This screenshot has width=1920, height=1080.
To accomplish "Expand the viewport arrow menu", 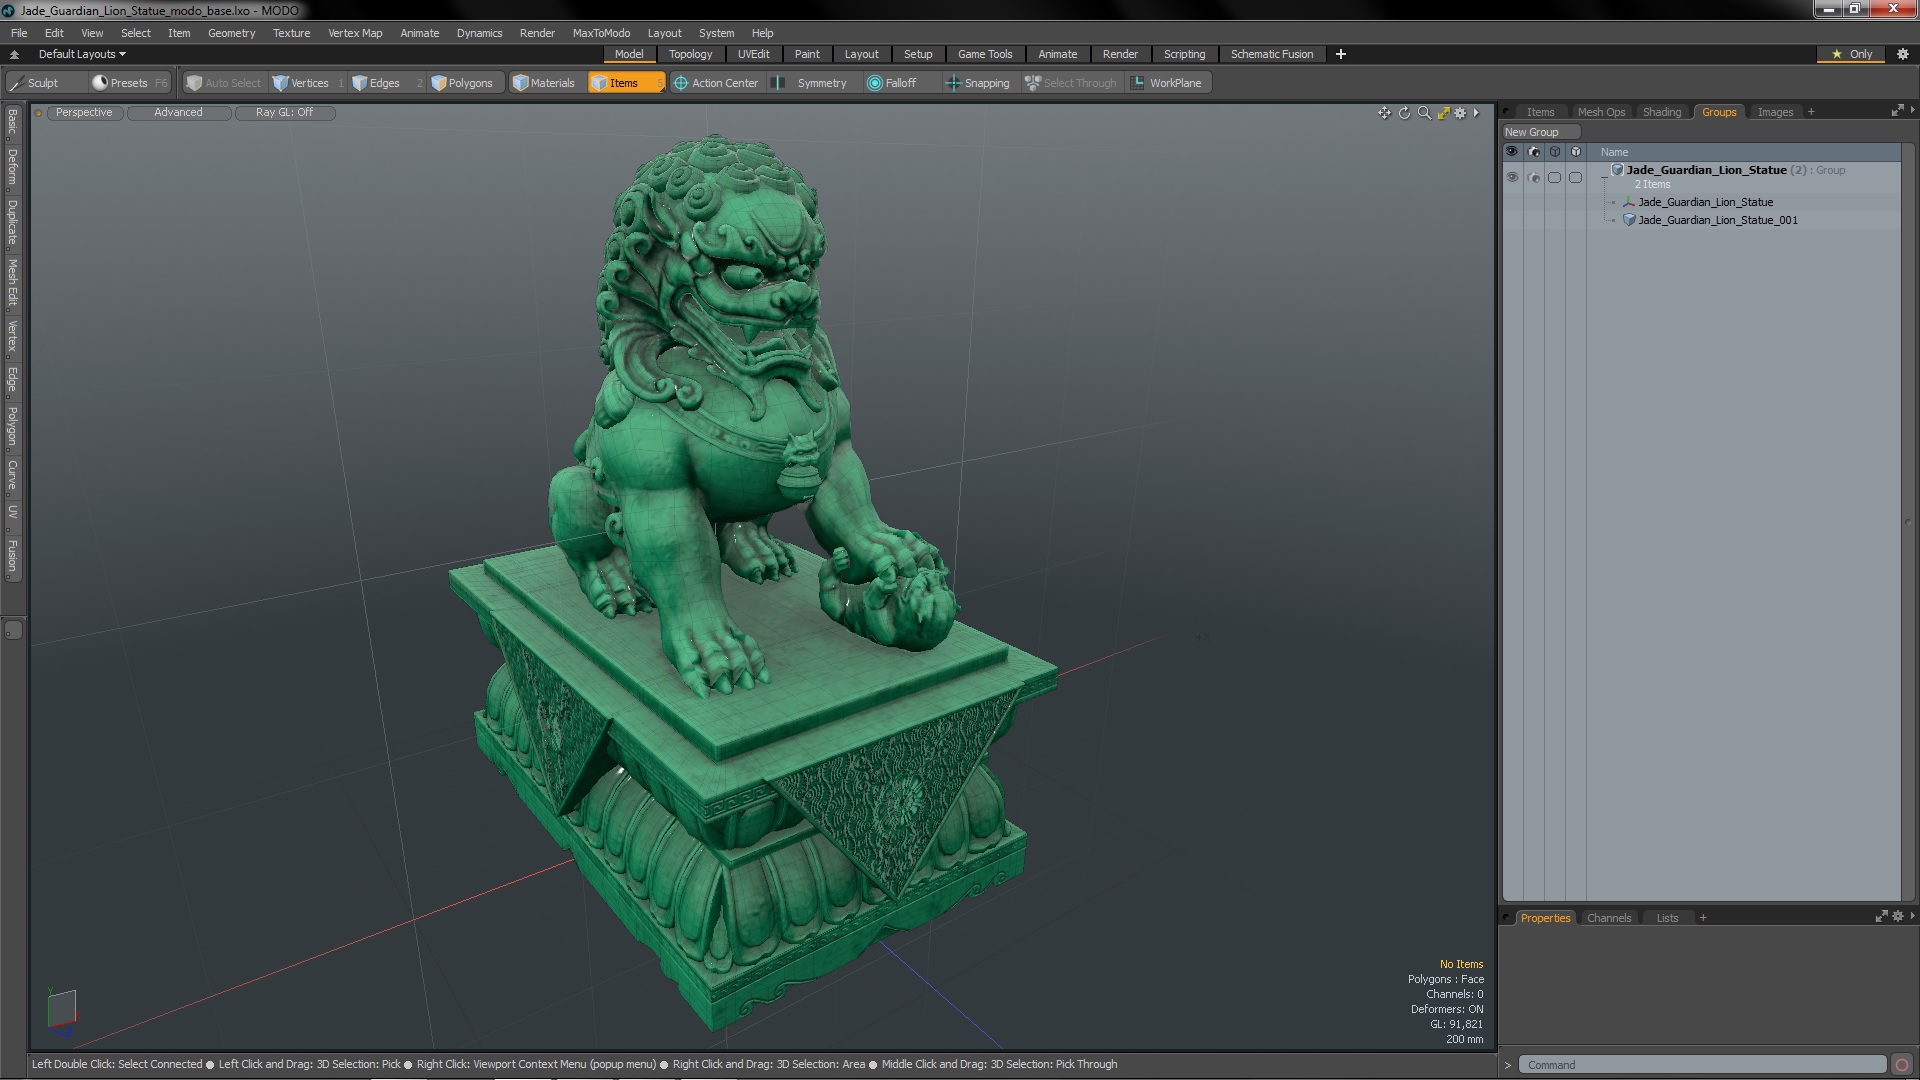I will [1476, 113].
